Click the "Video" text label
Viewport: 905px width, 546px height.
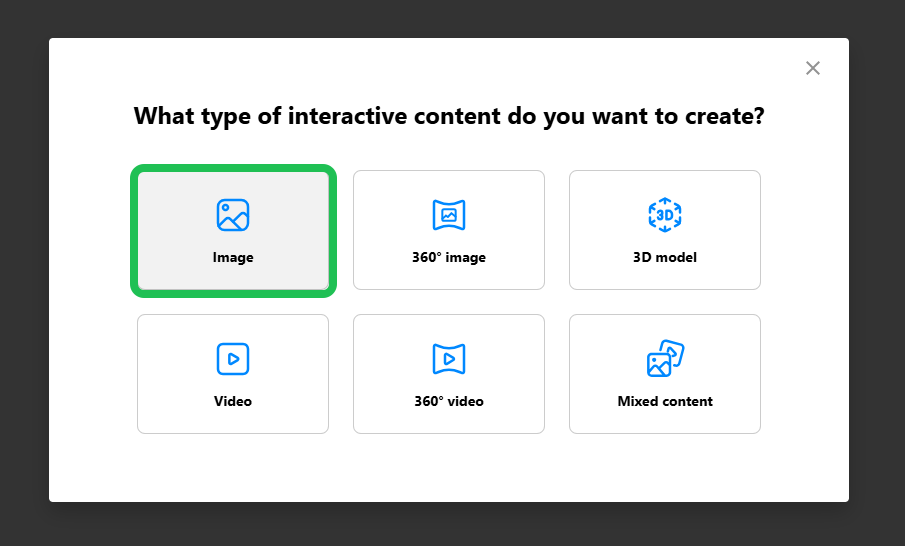point(233,402)
